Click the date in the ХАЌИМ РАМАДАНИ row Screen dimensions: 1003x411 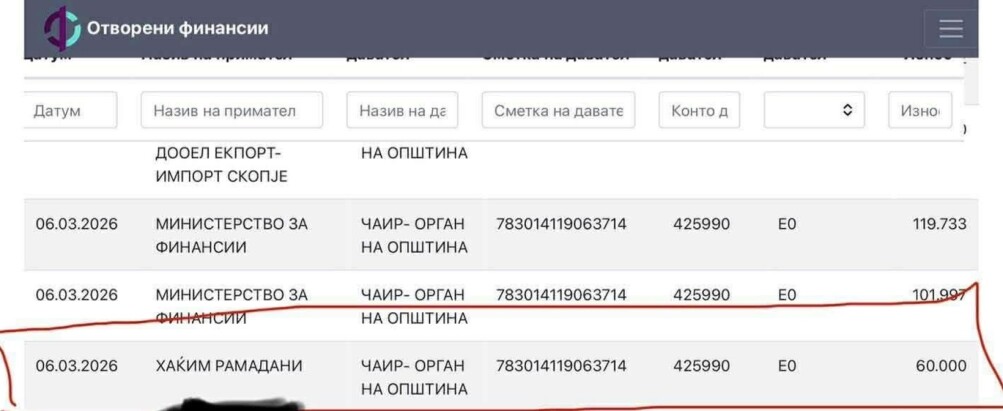77,366
